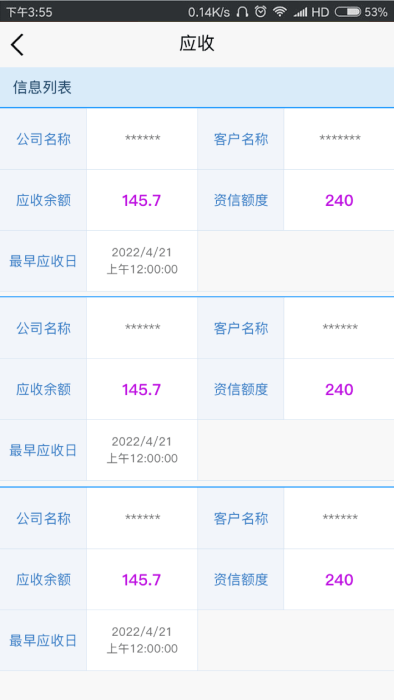
Task: Open second record's 240 credit limit
Action: click(339, 390)
